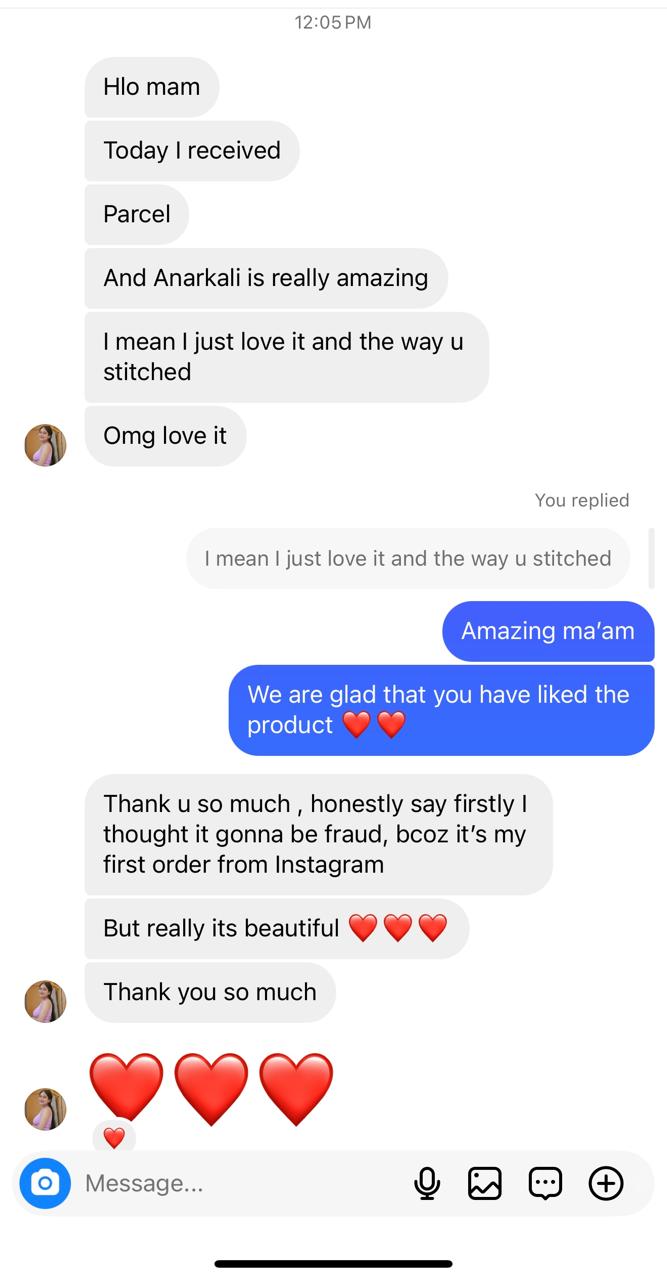Tap the "Today I received" message bubble
Screen dimensions: 667x1280
191,151
